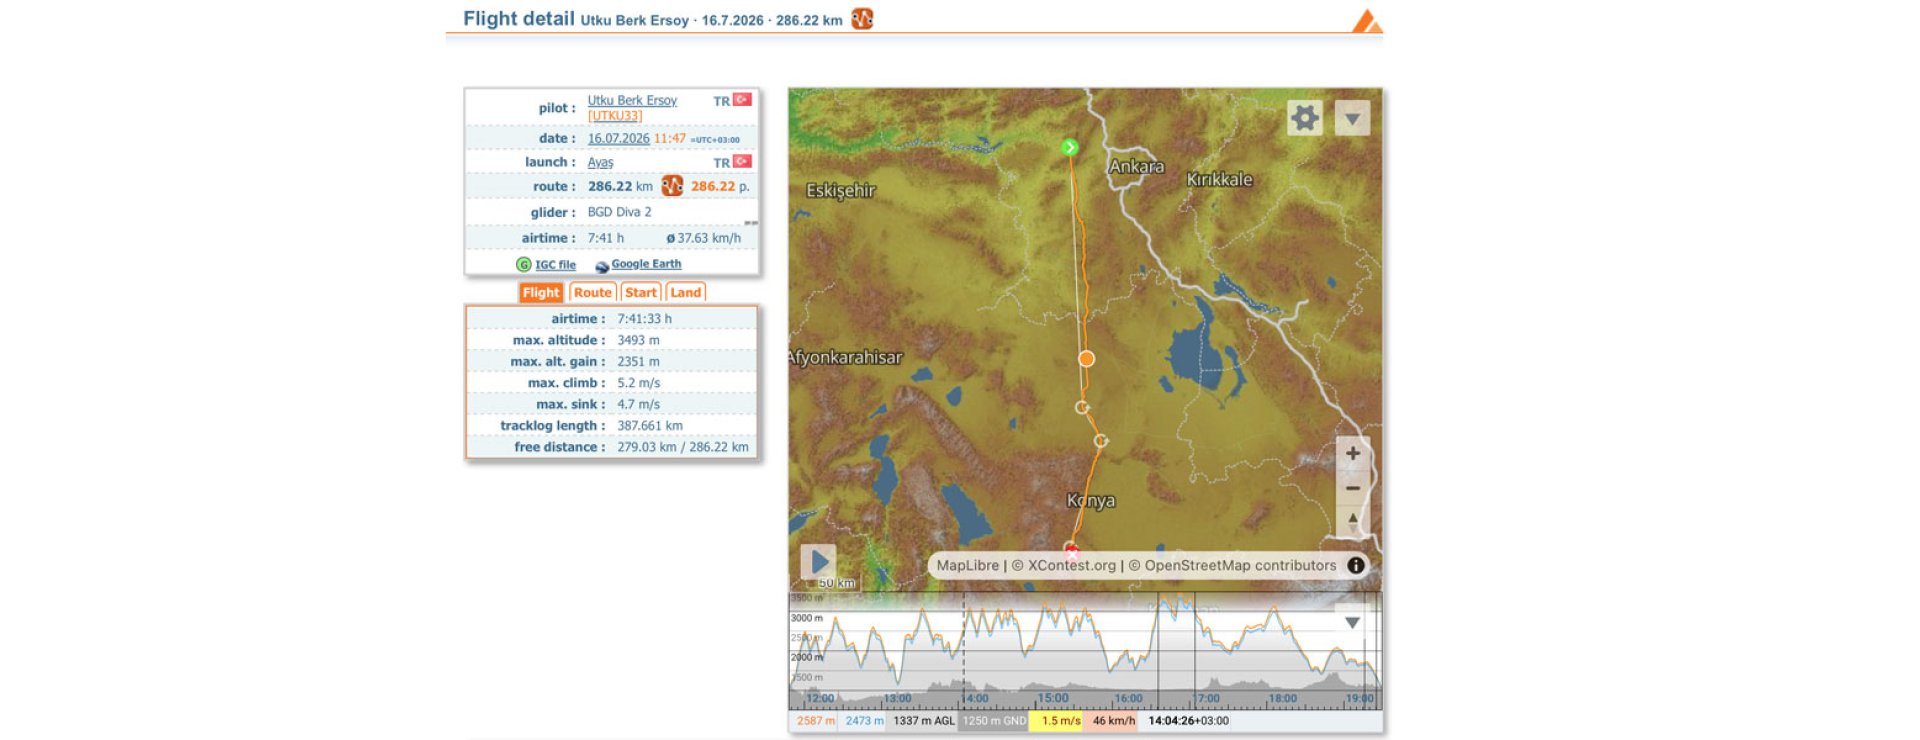Switch to the Flight tab
Screen dimensions: 1920x740
(540, 292)
